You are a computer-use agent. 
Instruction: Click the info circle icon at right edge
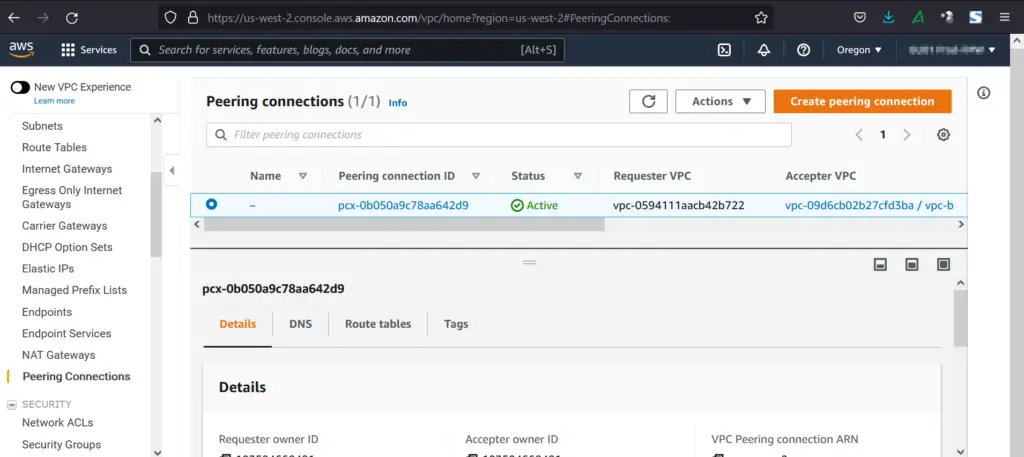(984, 93)
